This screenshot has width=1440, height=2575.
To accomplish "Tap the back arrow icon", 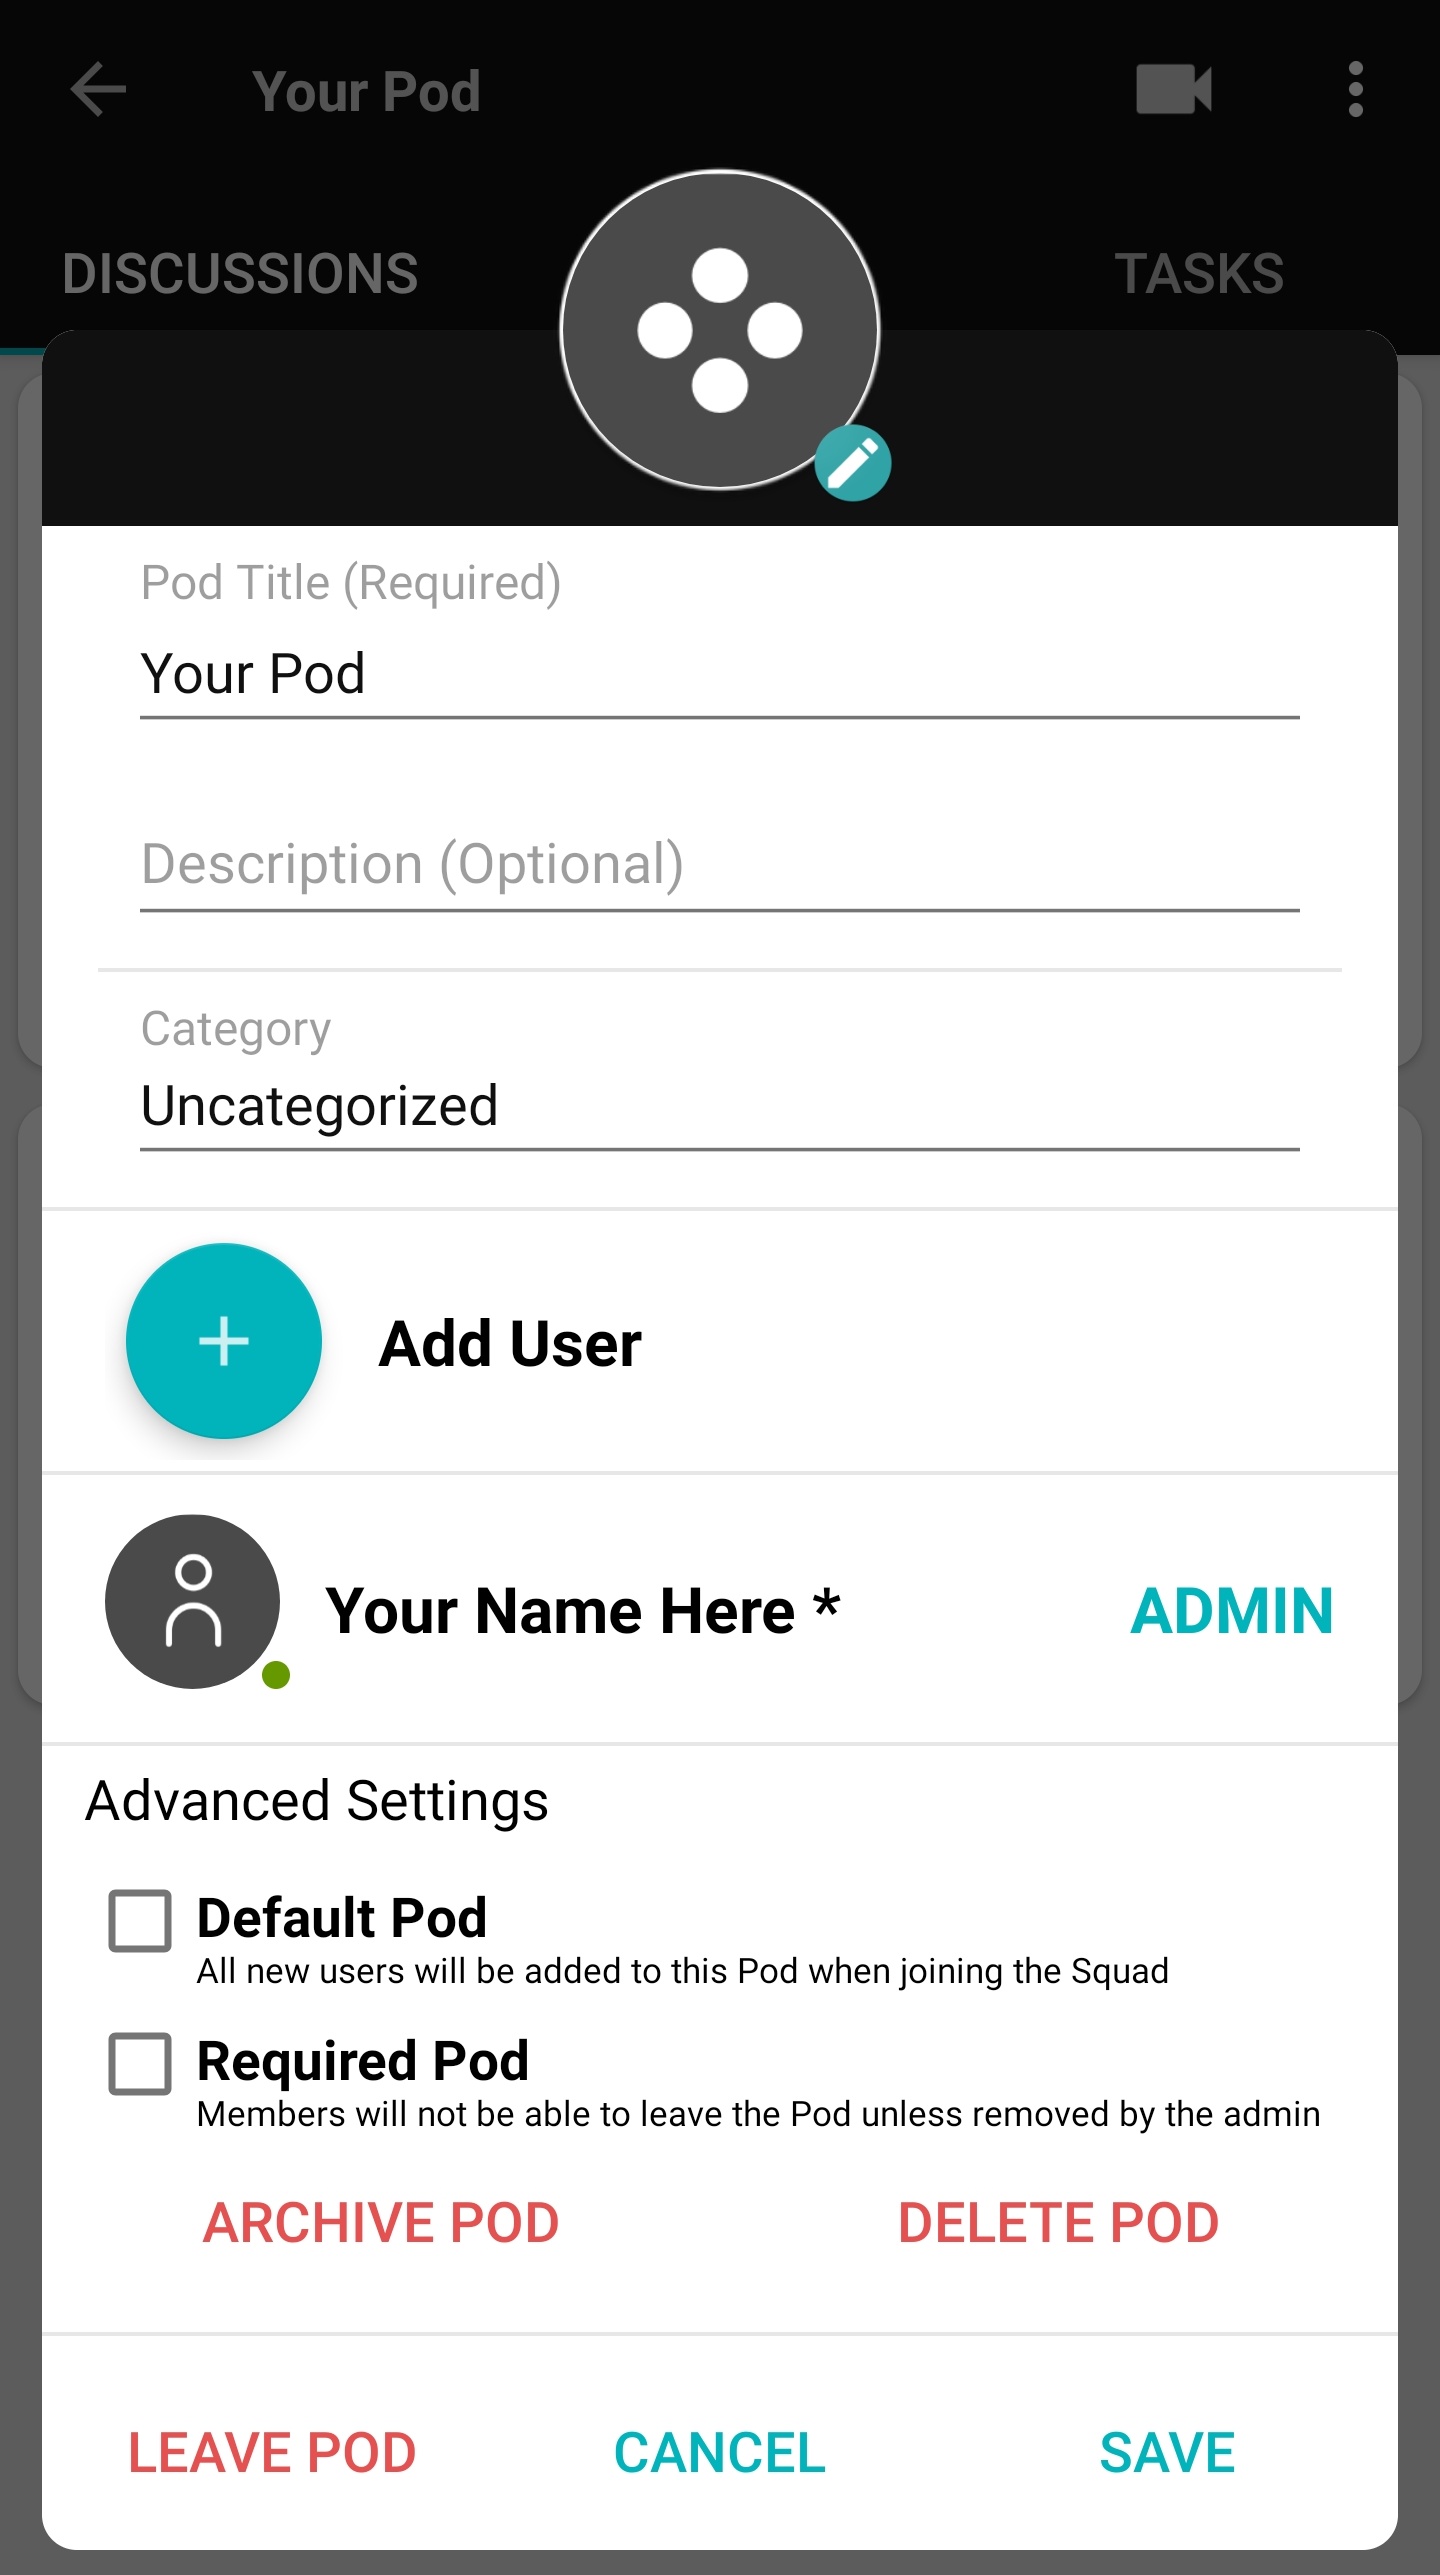I will point(98,90).
